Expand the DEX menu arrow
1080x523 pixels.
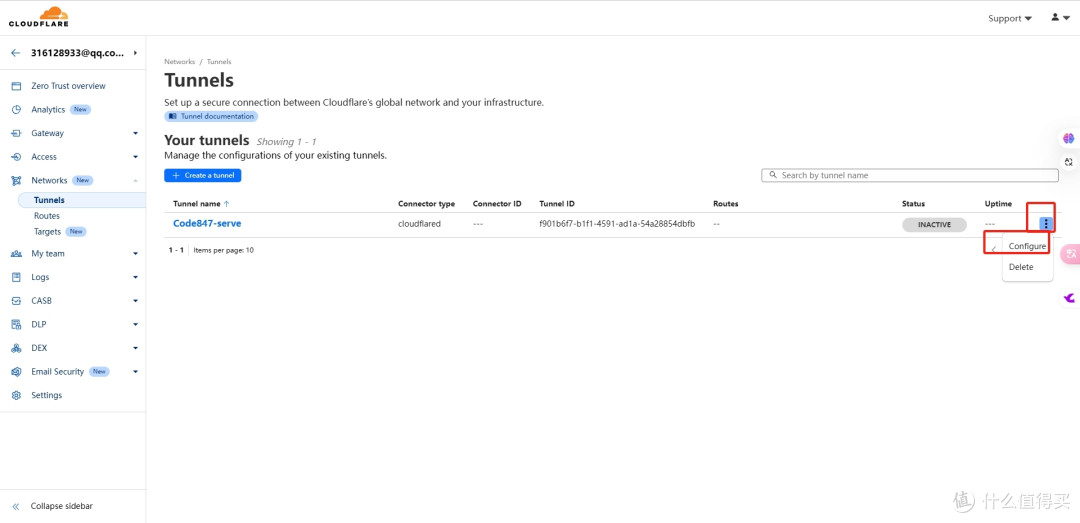[x=136, y=348]
